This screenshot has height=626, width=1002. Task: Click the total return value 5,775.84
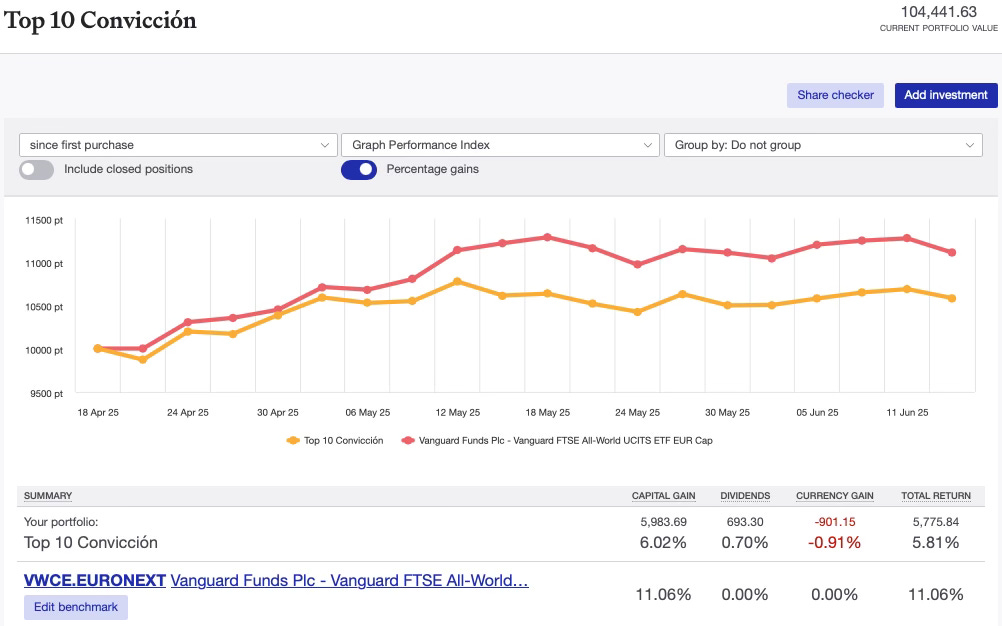click(936, 522)
